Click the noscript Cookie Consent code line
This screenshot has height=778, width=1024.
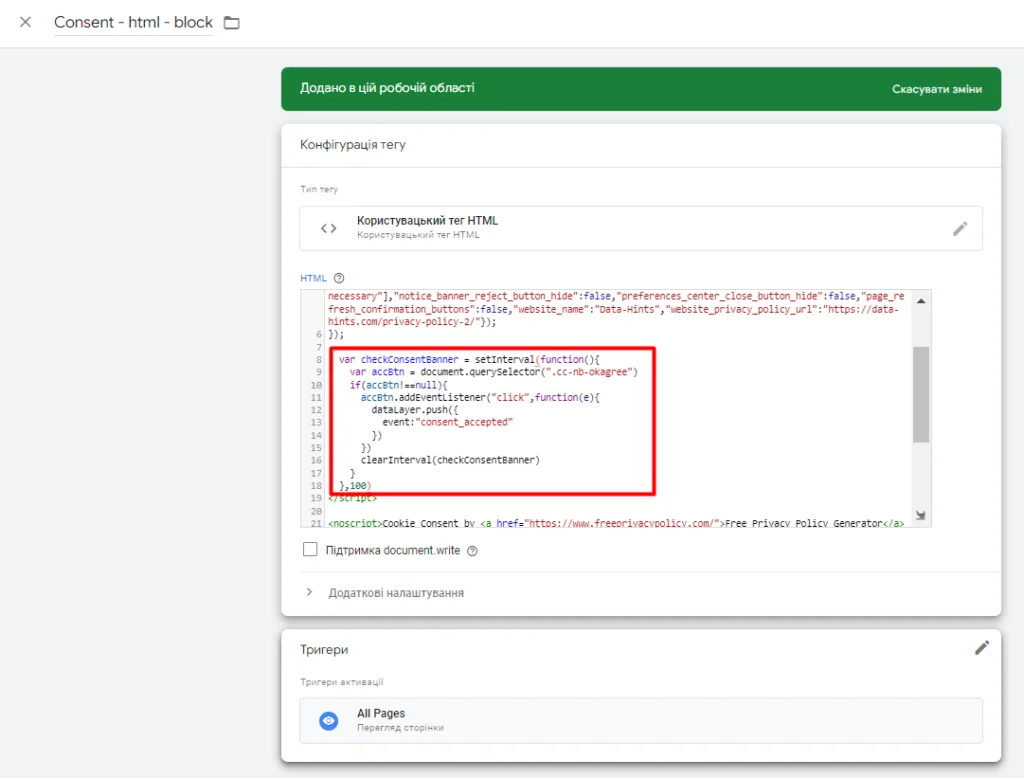(x=616, y=523)
